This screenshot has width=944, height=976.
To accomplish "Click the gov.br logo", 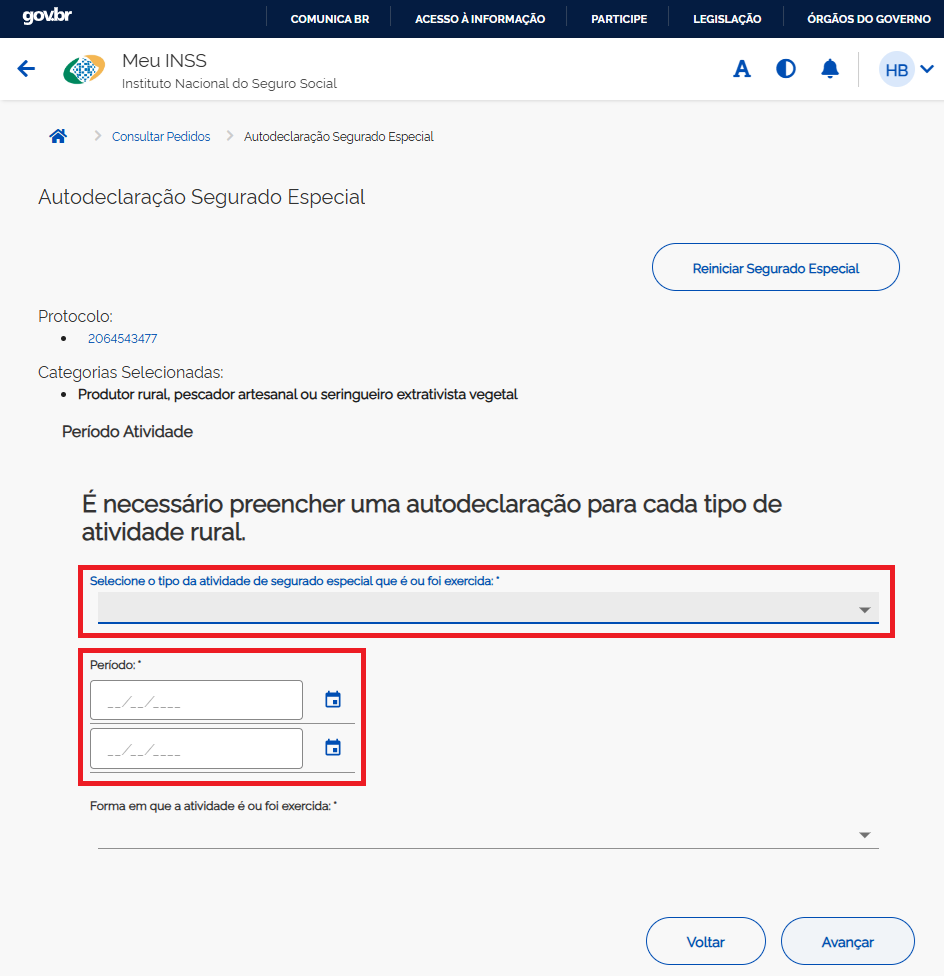I will tap(47, 17).
